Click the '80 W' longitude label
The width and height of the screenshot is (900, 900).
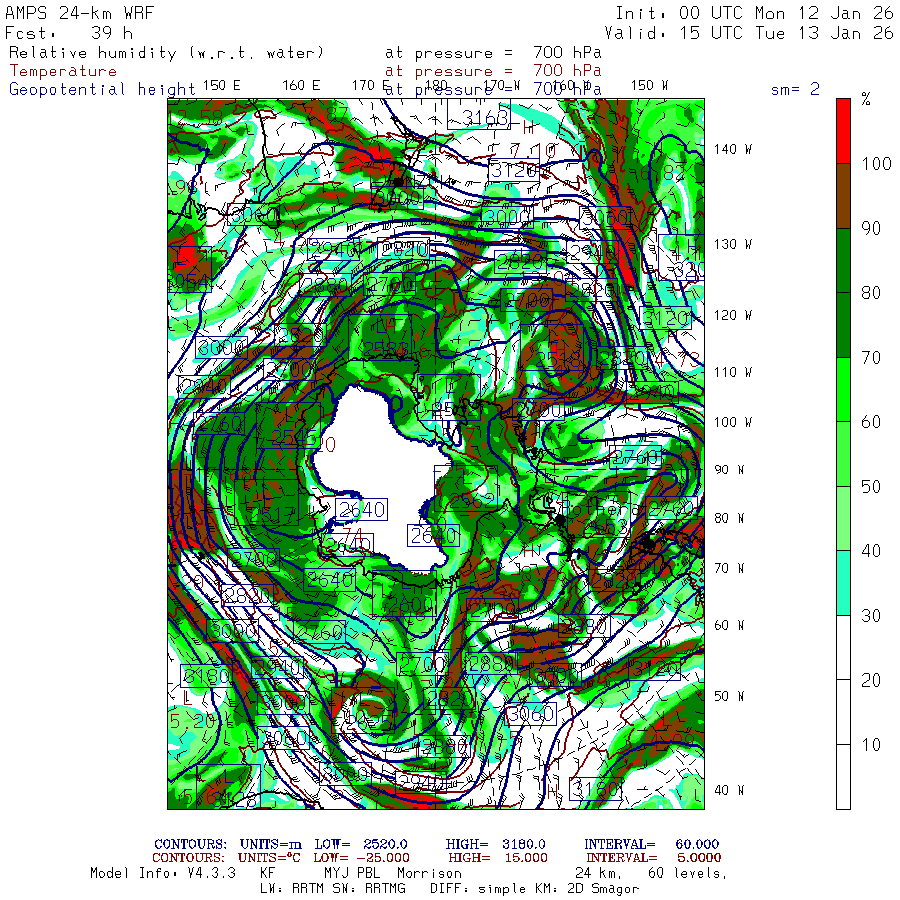point(729,518)
